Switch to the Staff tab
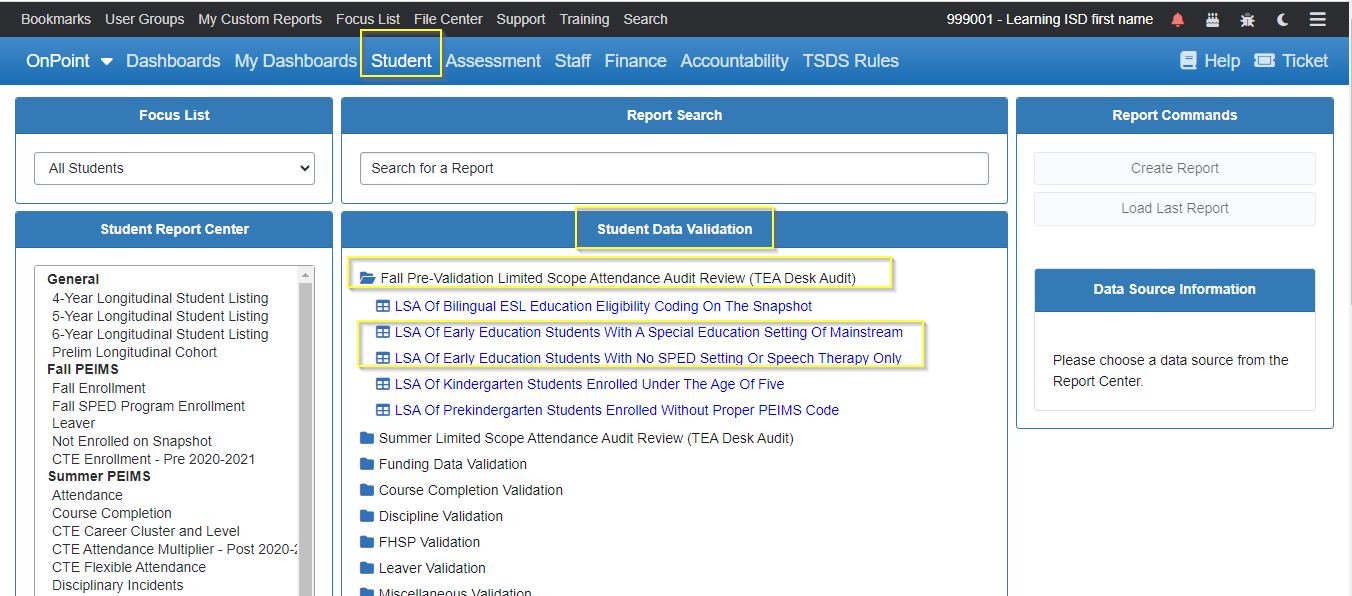1352x596 pixels. point(573,61)
